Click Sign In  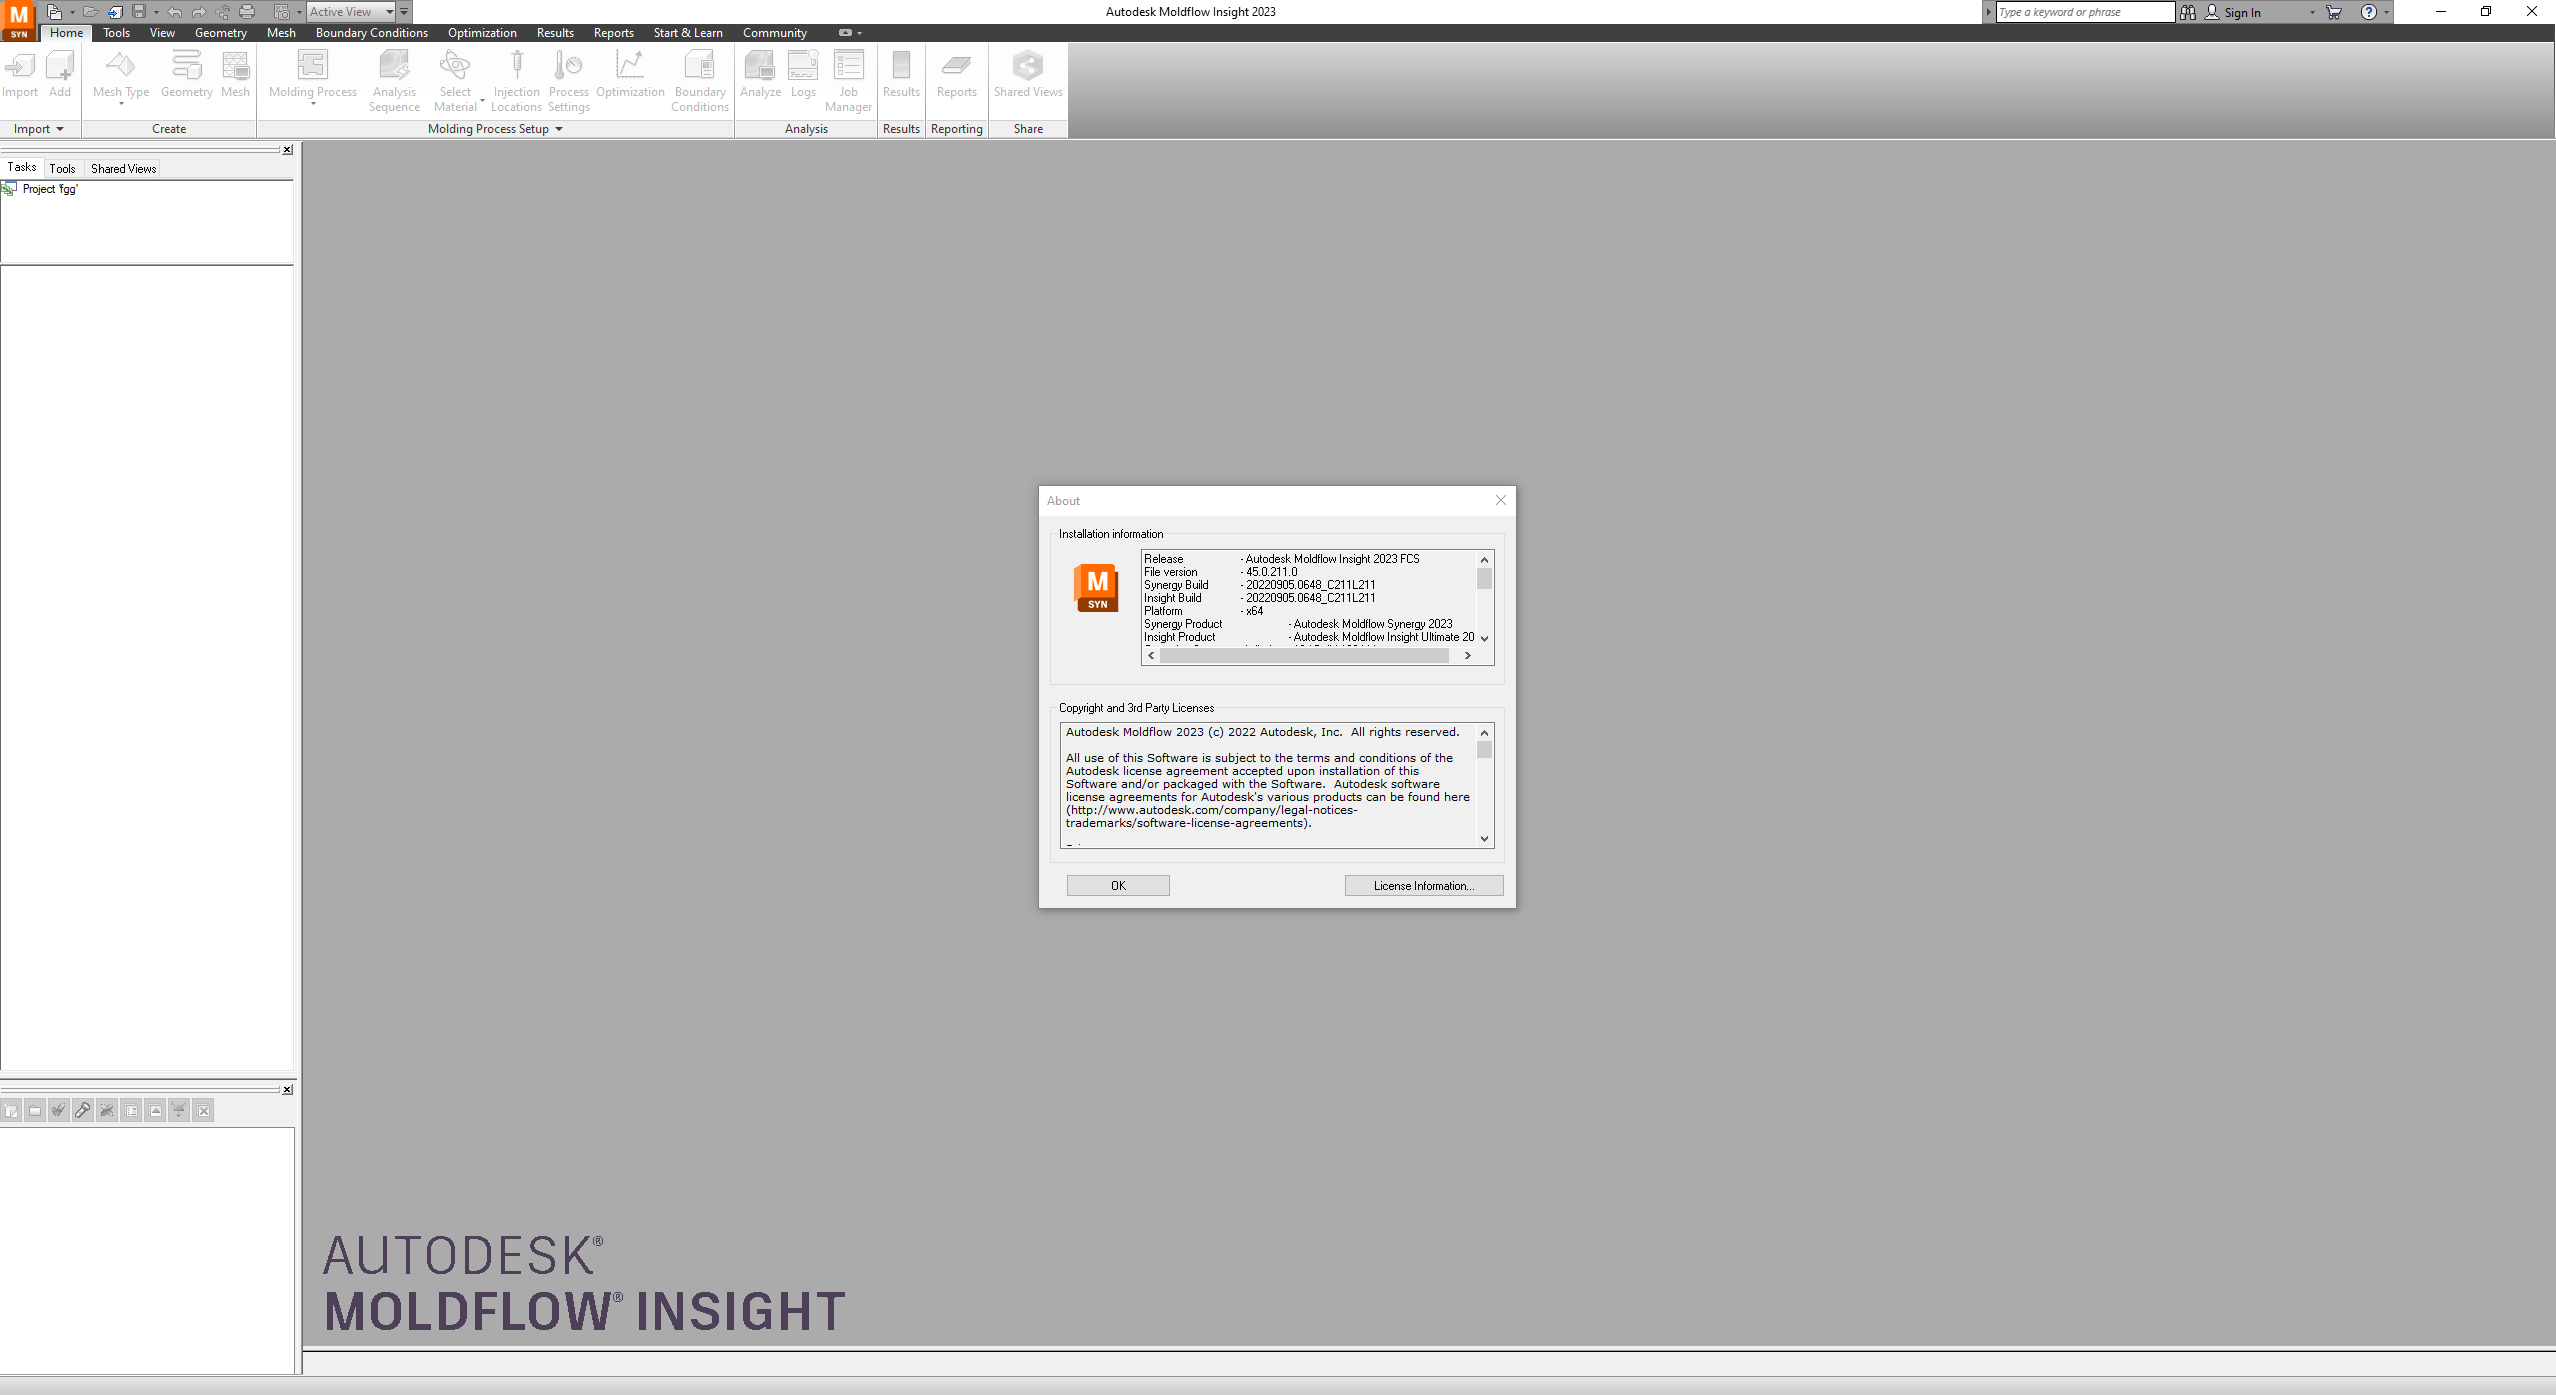point(2242,13)
